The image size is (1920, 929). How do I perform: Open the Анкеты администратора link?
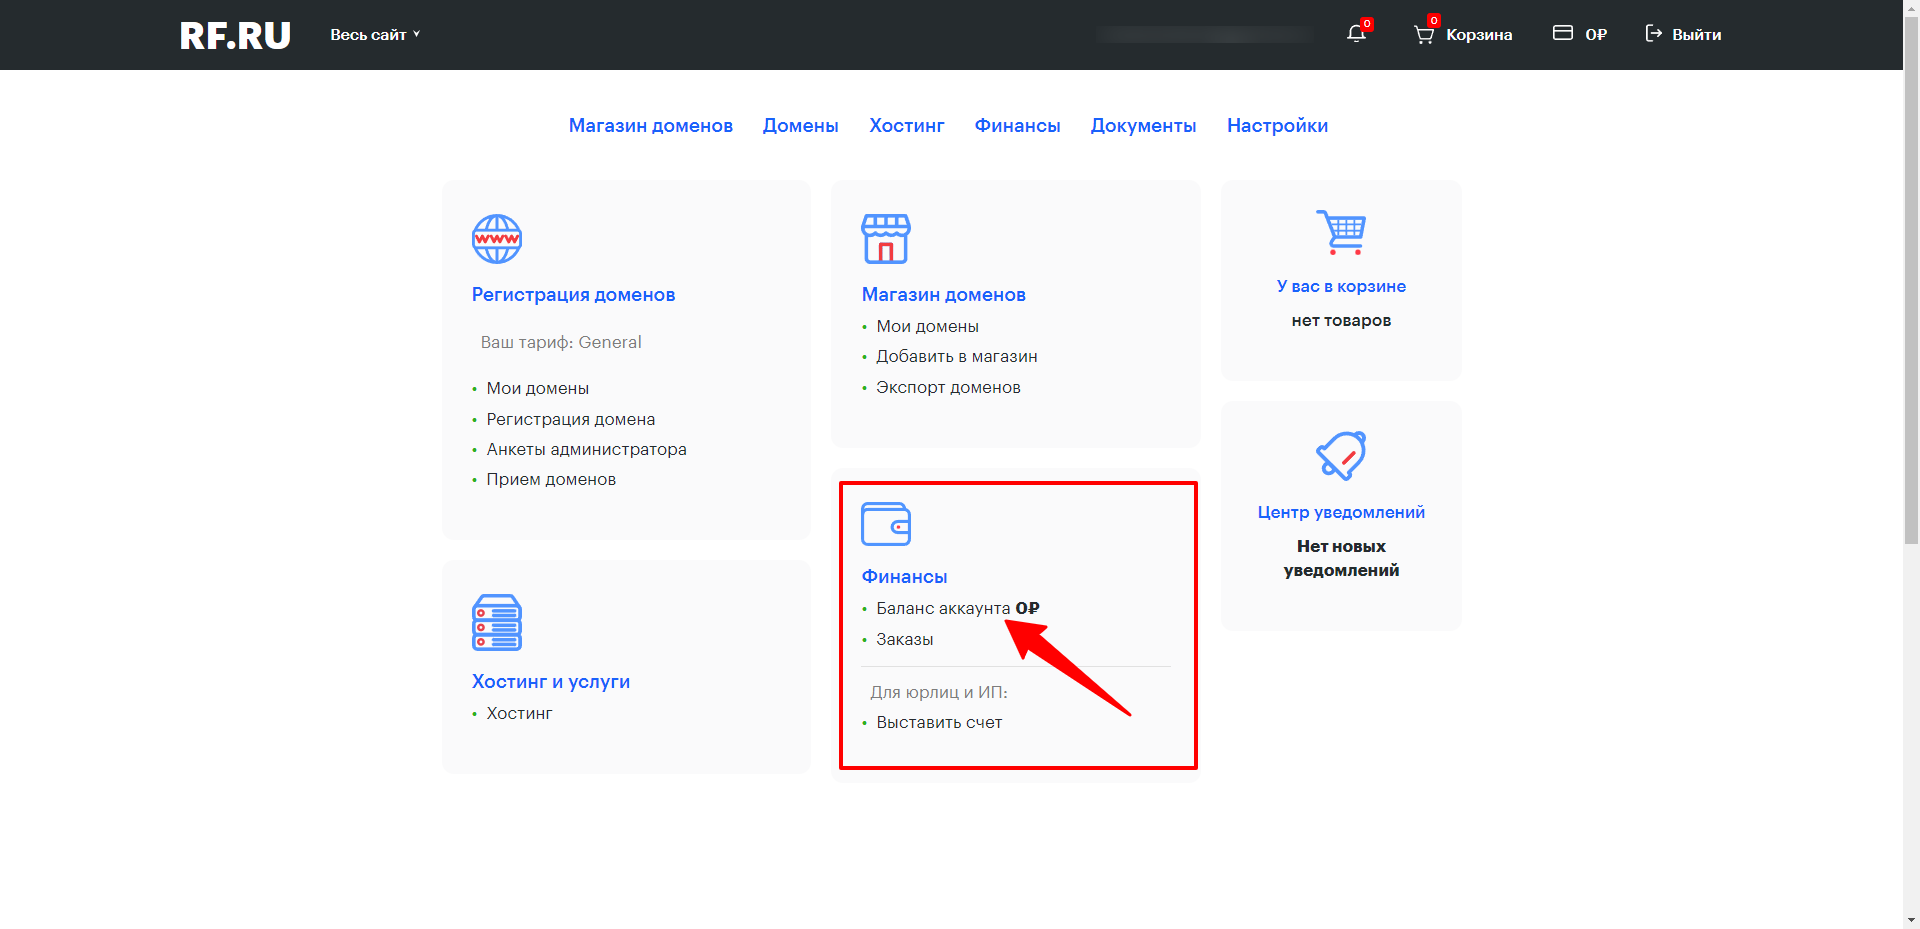tap(586, 450)
